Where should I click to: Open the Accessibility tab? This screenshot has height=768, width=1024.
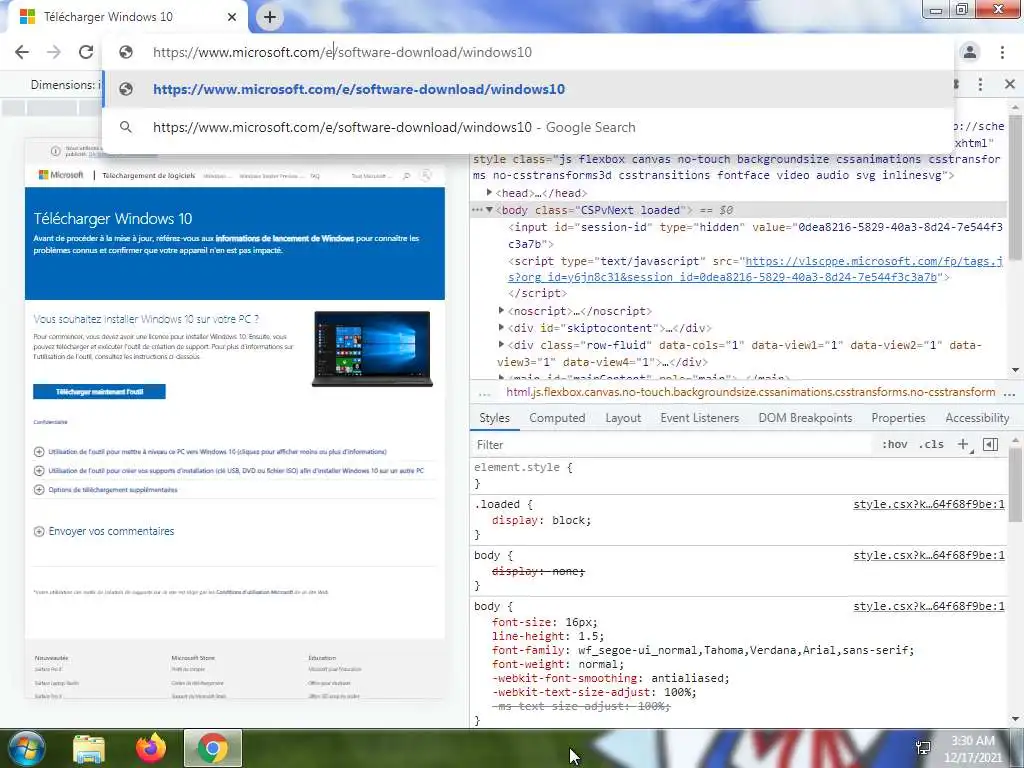click(977, 418)
